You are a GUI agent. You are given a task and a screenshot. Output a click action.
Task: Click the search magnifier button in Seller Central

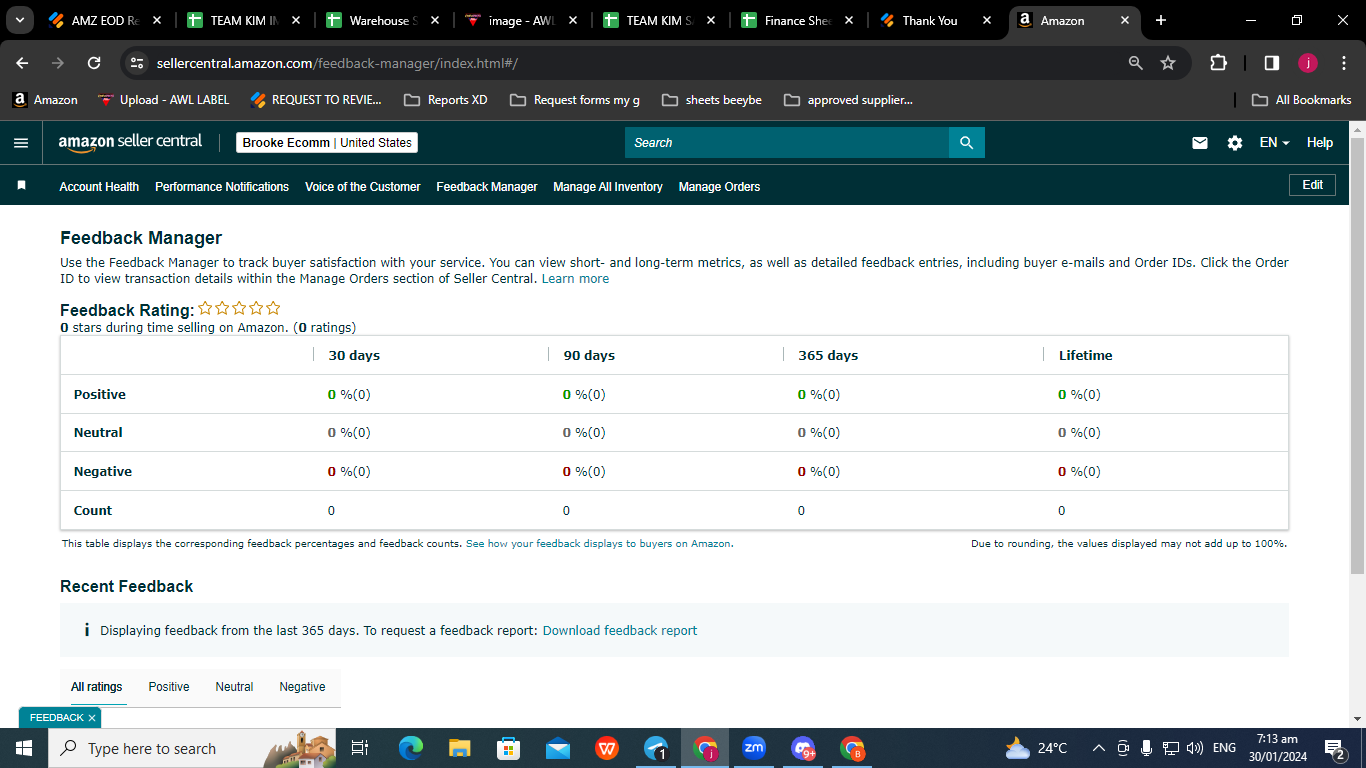point(966,143)
